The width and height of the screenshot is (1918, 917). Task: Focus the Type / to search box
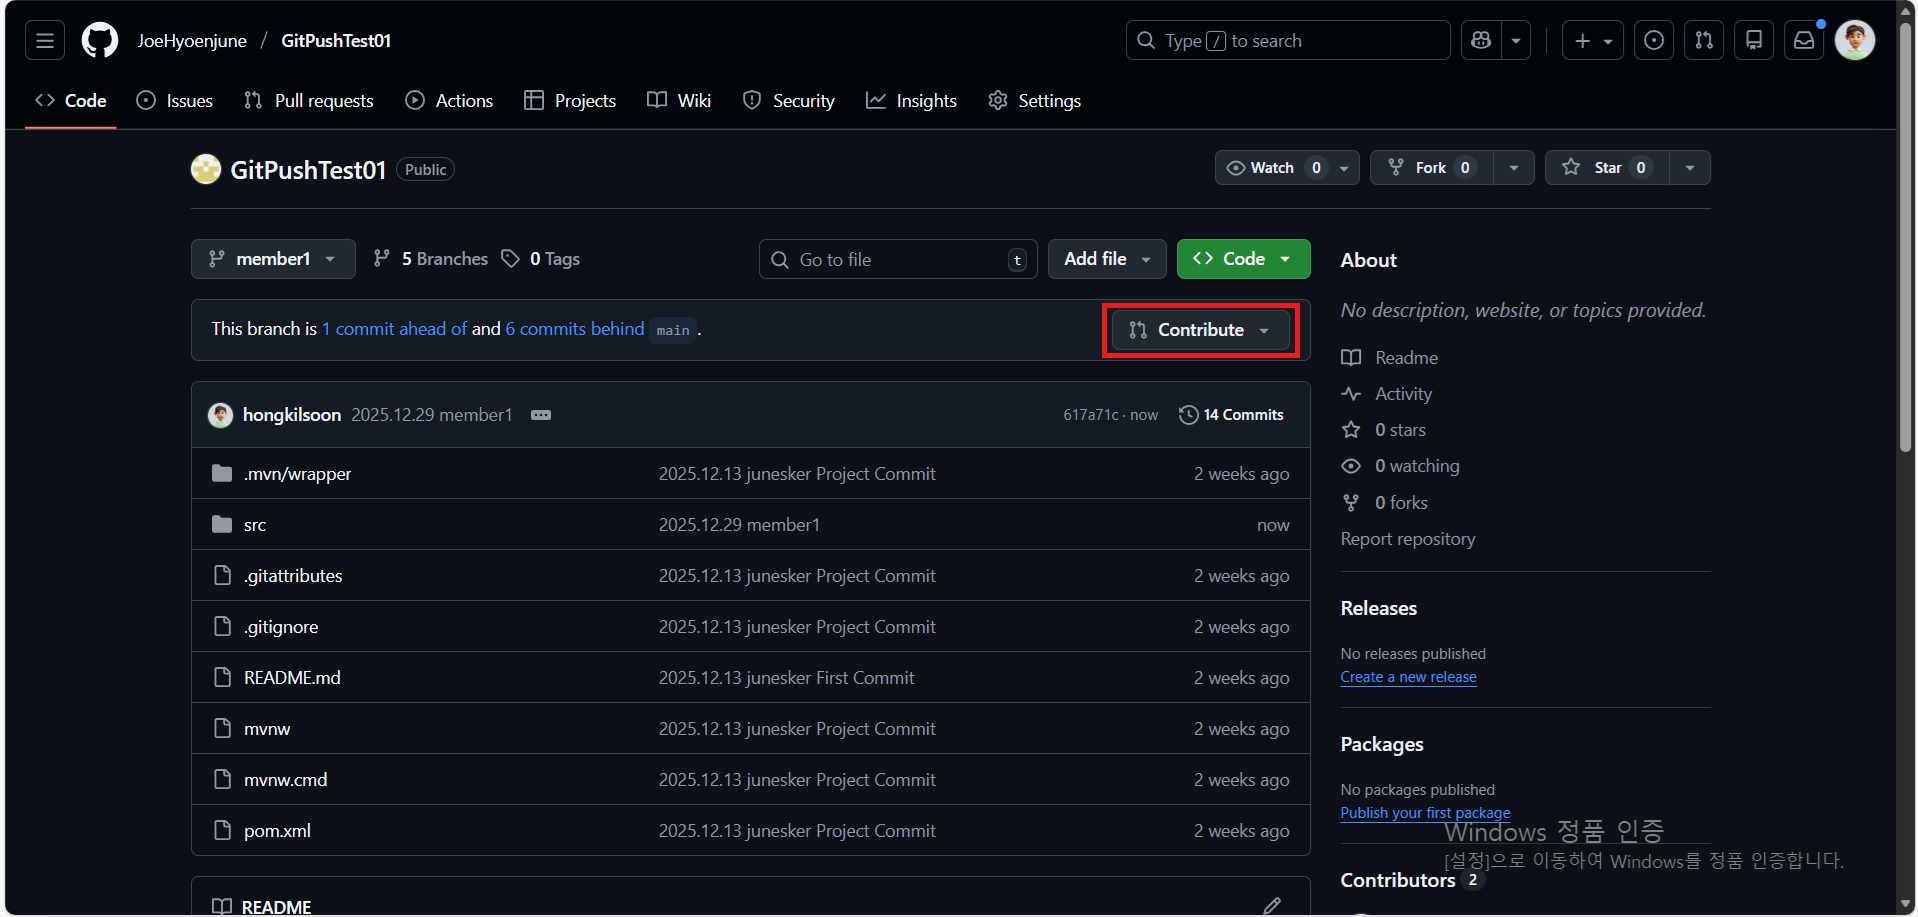1288,41
